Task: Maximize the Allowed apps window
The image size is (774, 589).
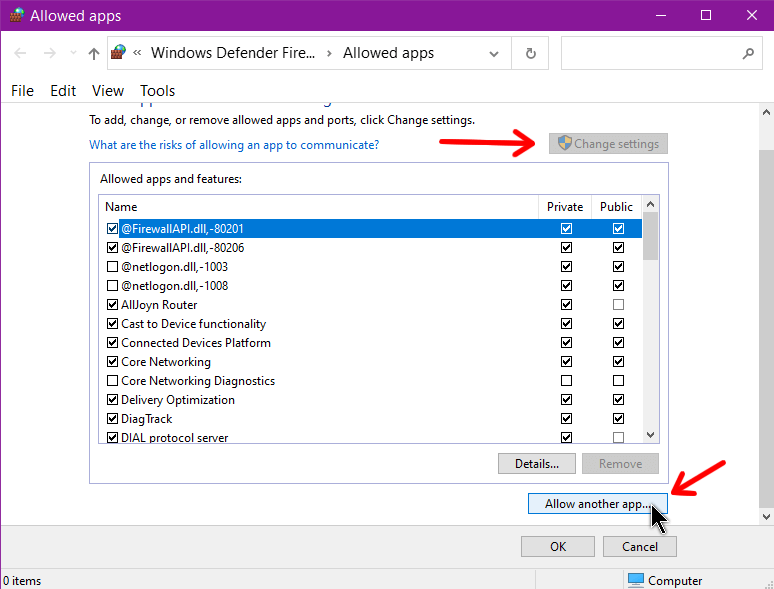Action: (706, 15)
